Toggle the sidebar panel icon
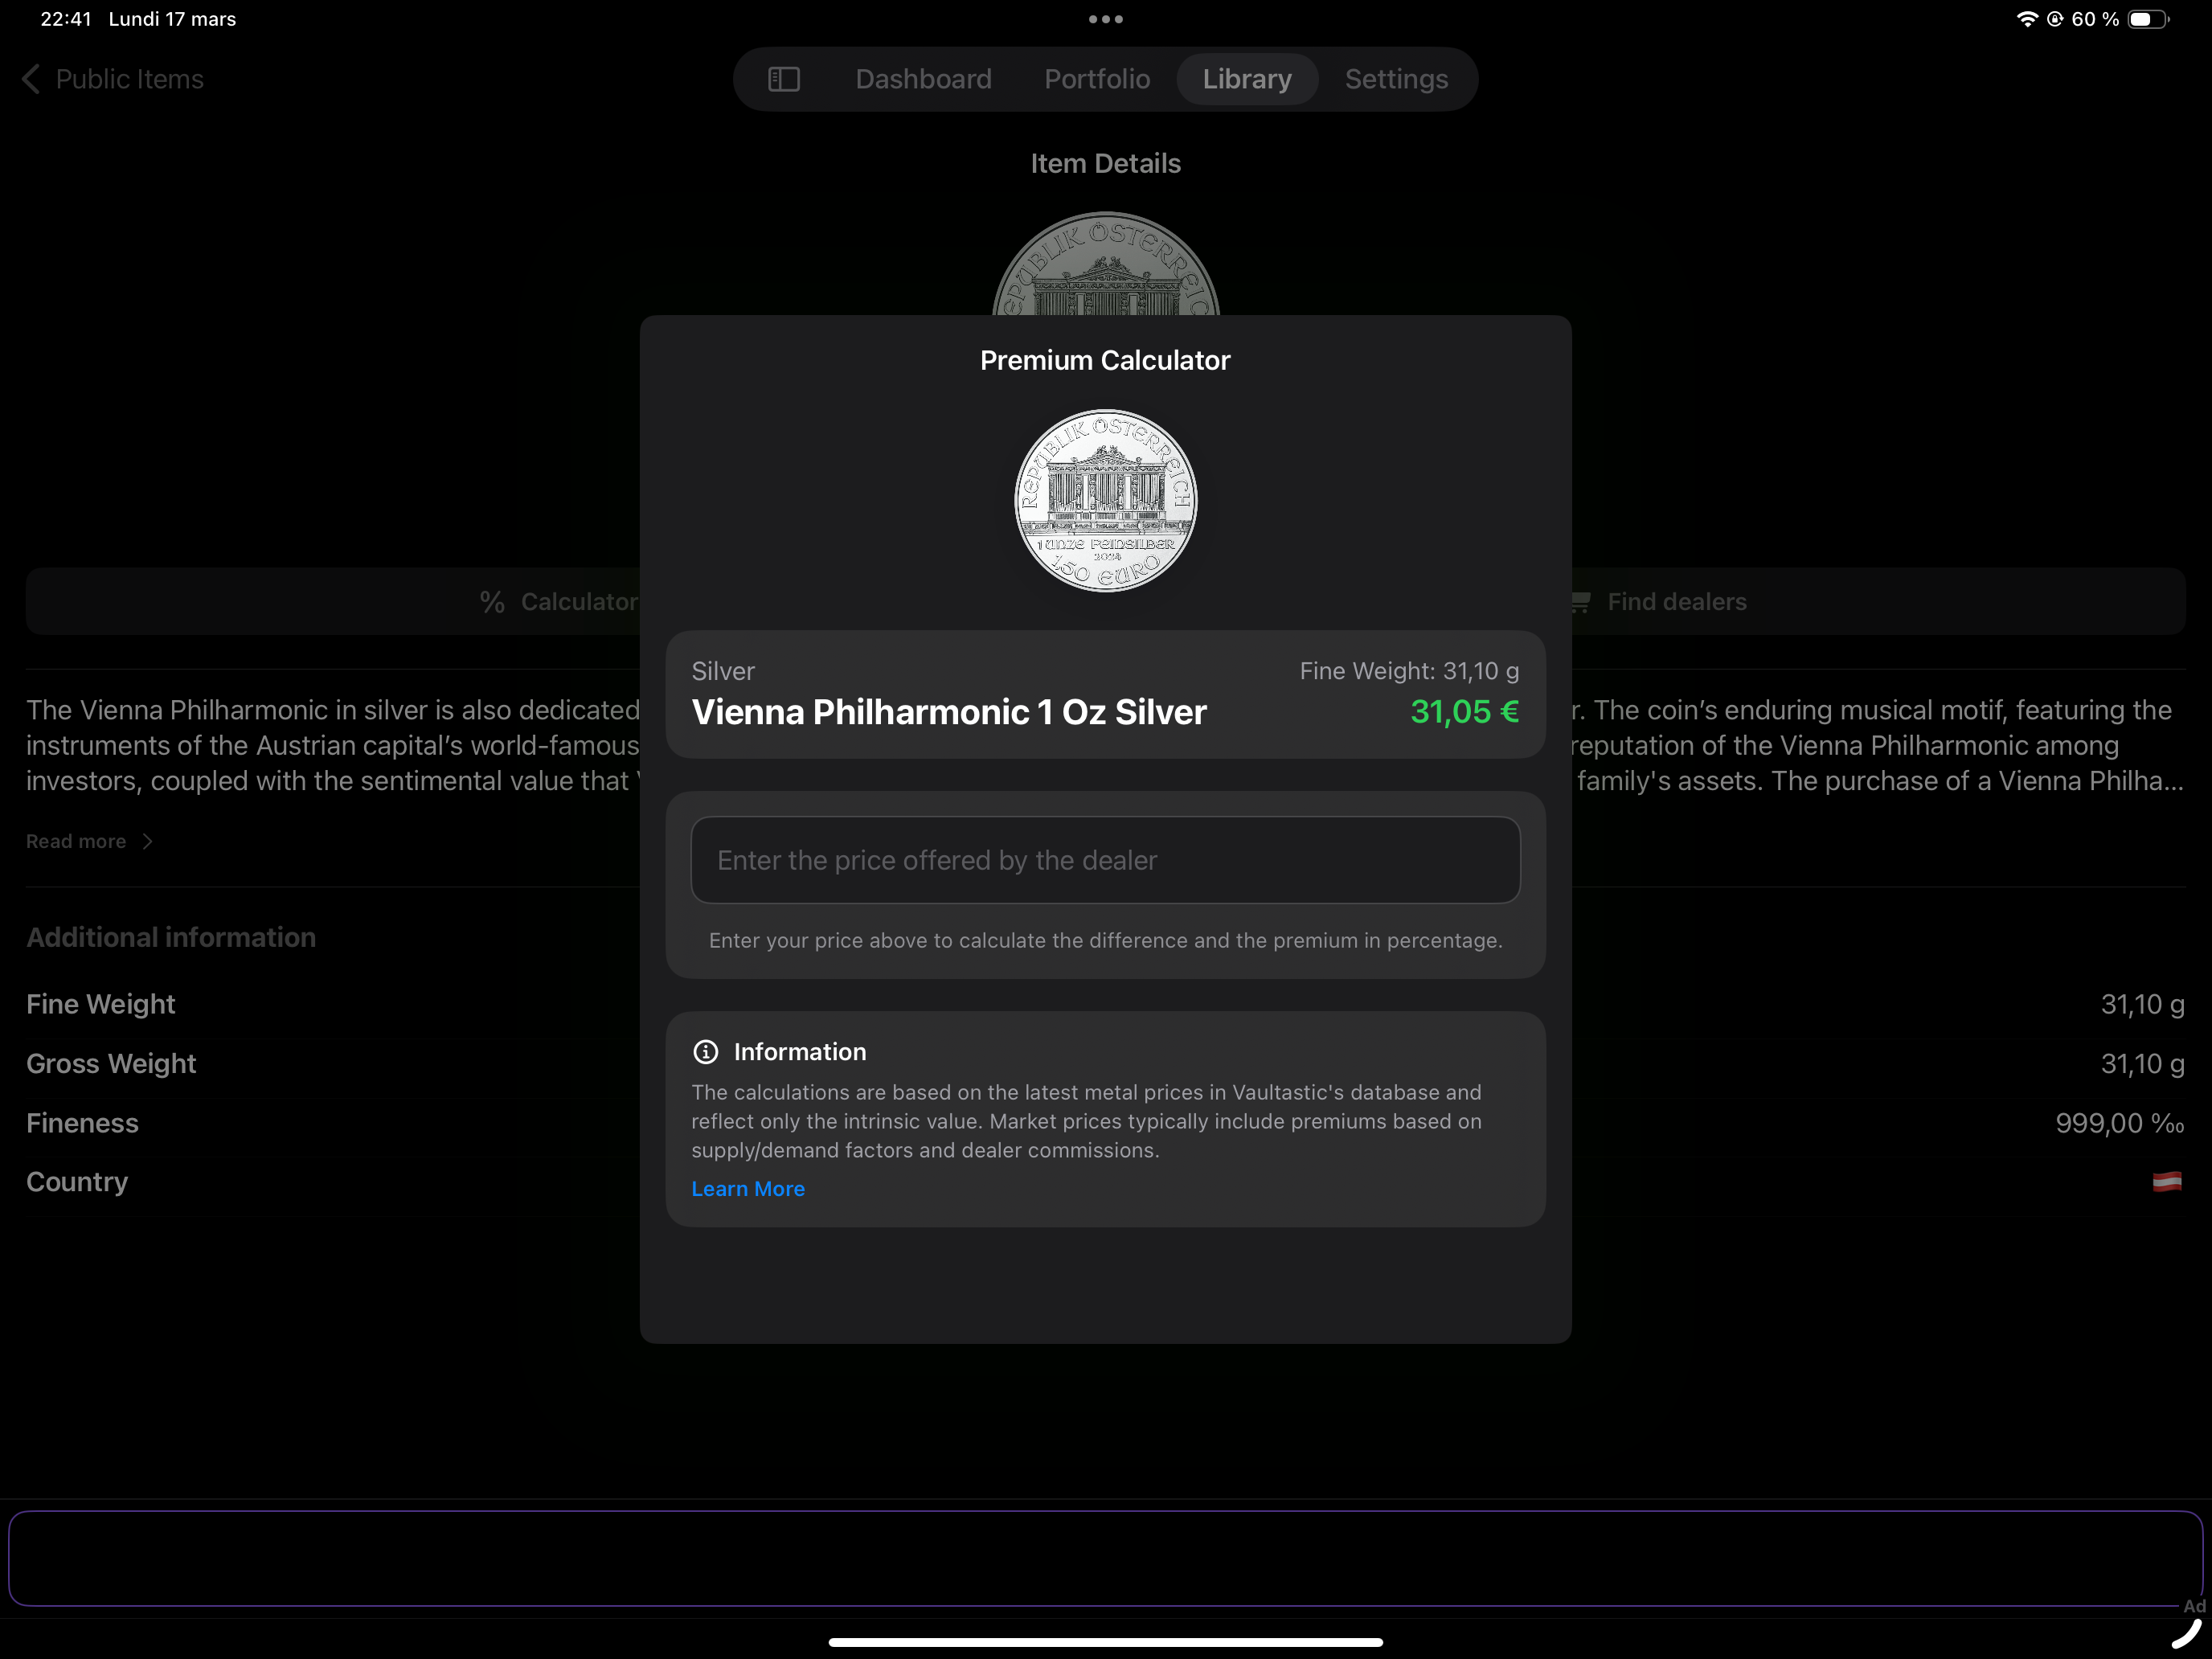 (x=783, y=79)
